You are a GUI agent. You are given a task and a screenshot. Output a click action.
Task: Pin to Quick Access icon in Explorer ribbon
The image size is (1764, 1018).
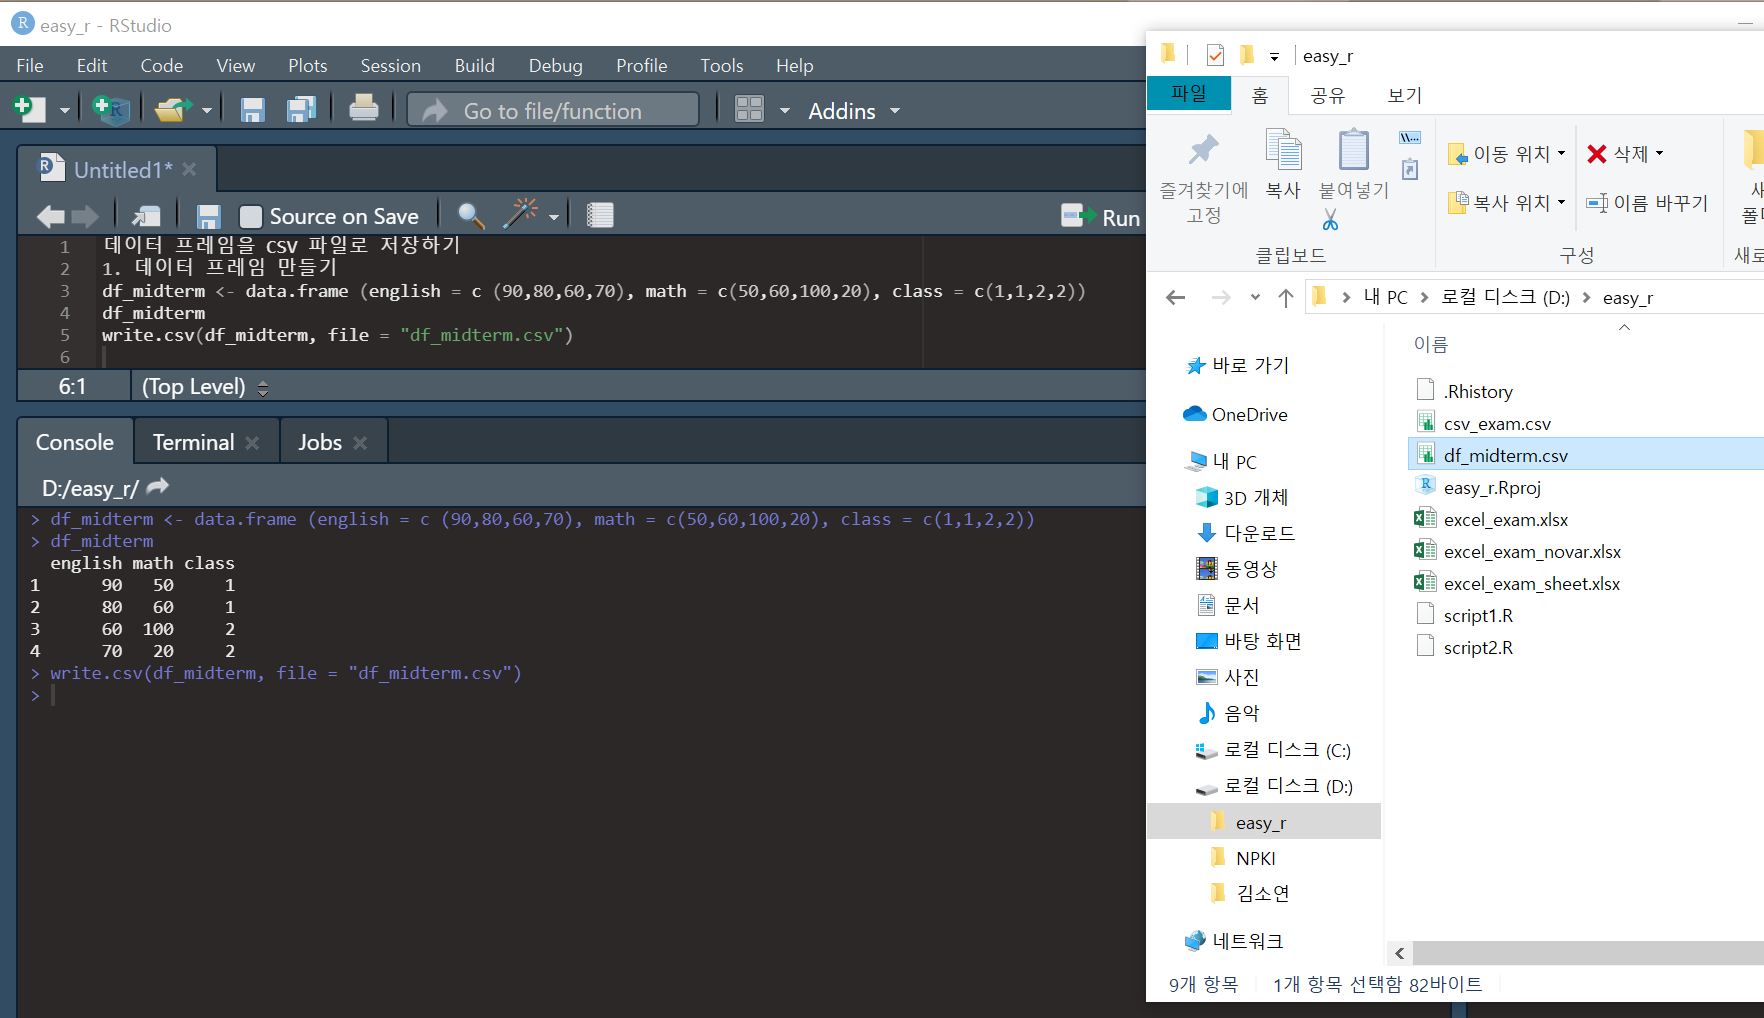[x=1203, y=150]
